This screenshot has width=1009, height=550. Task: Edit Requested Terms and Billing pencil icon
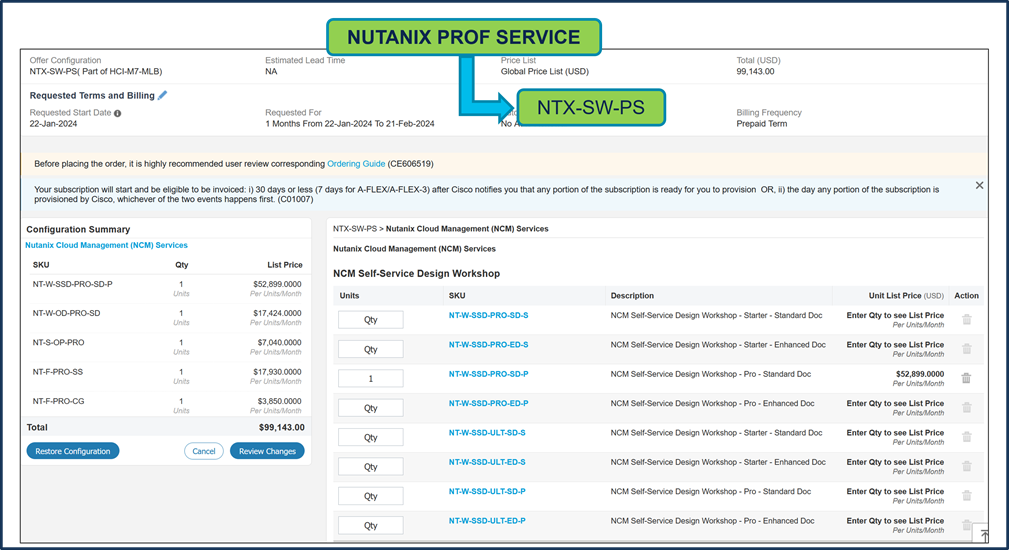coord(163,95)
